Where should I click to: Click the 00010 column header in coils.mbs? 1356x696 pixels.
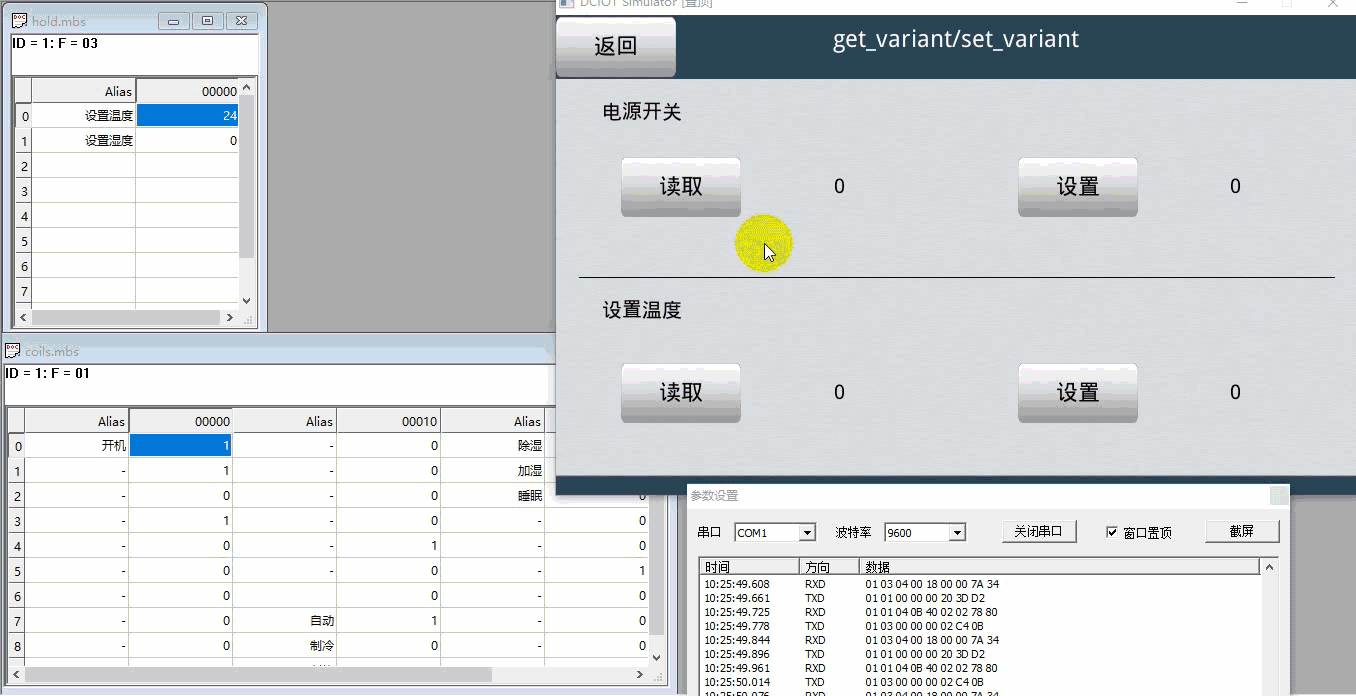pyautogui.click(x=389, y=421)
